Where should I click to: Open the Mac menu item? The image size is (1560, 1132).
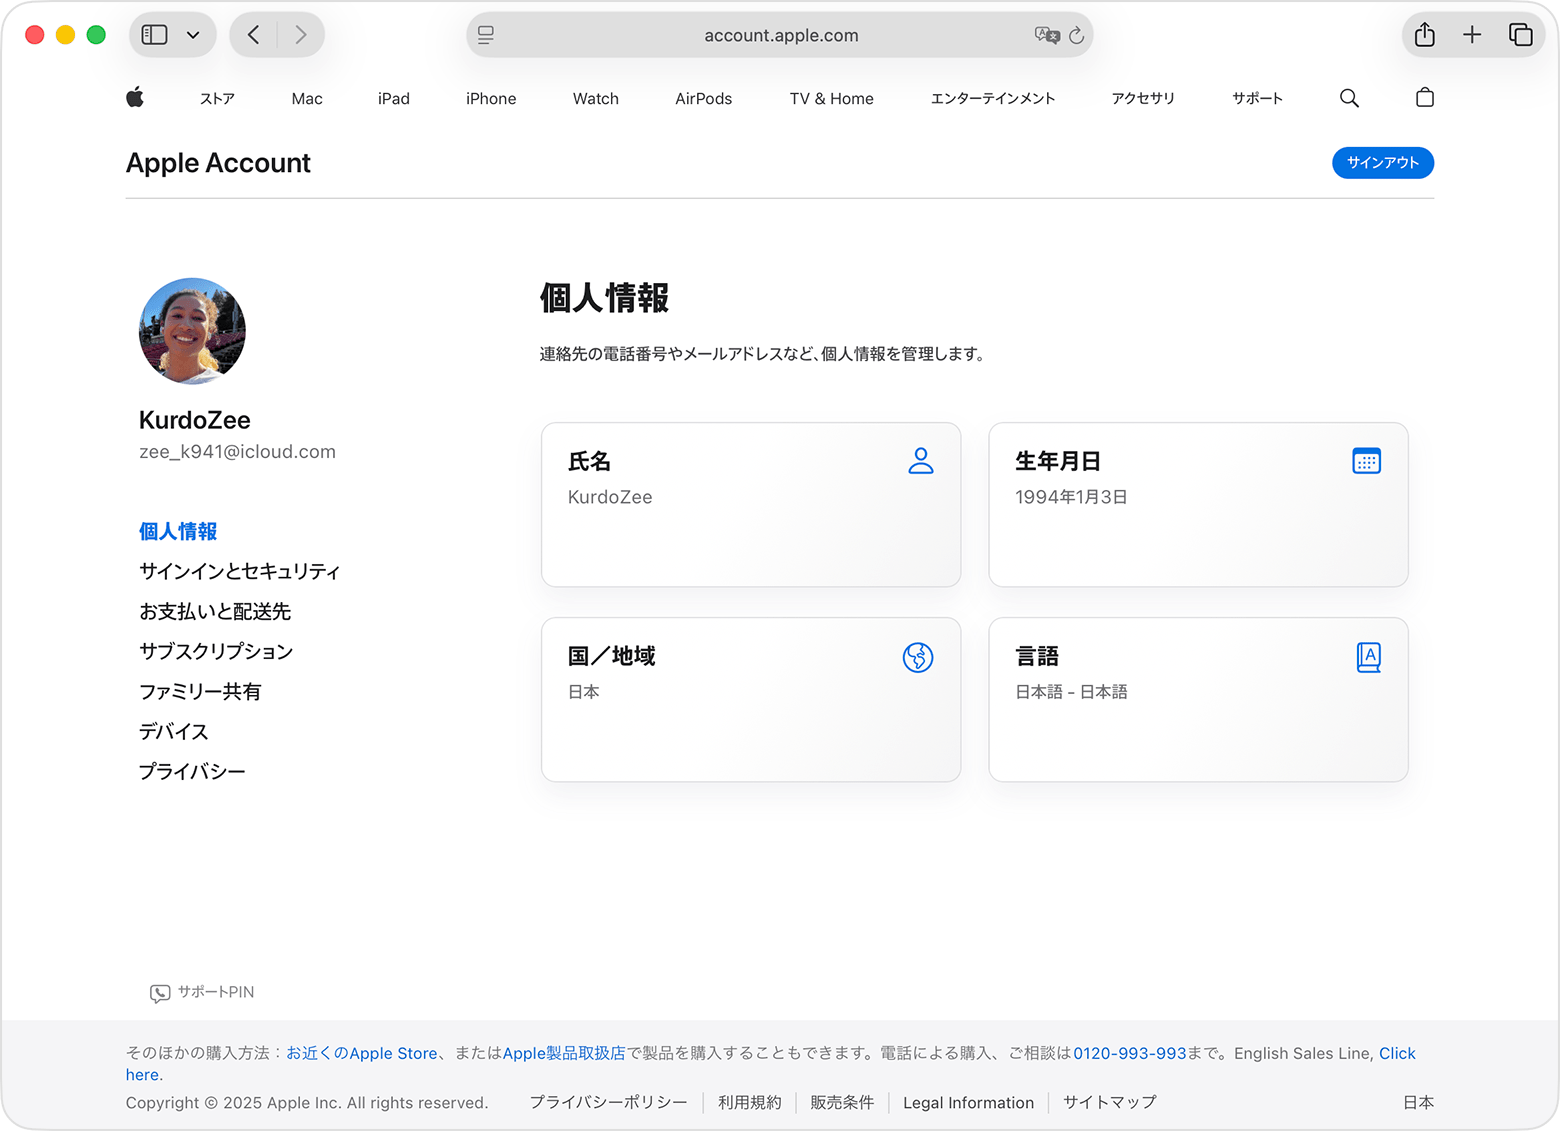tap(307, 98)
